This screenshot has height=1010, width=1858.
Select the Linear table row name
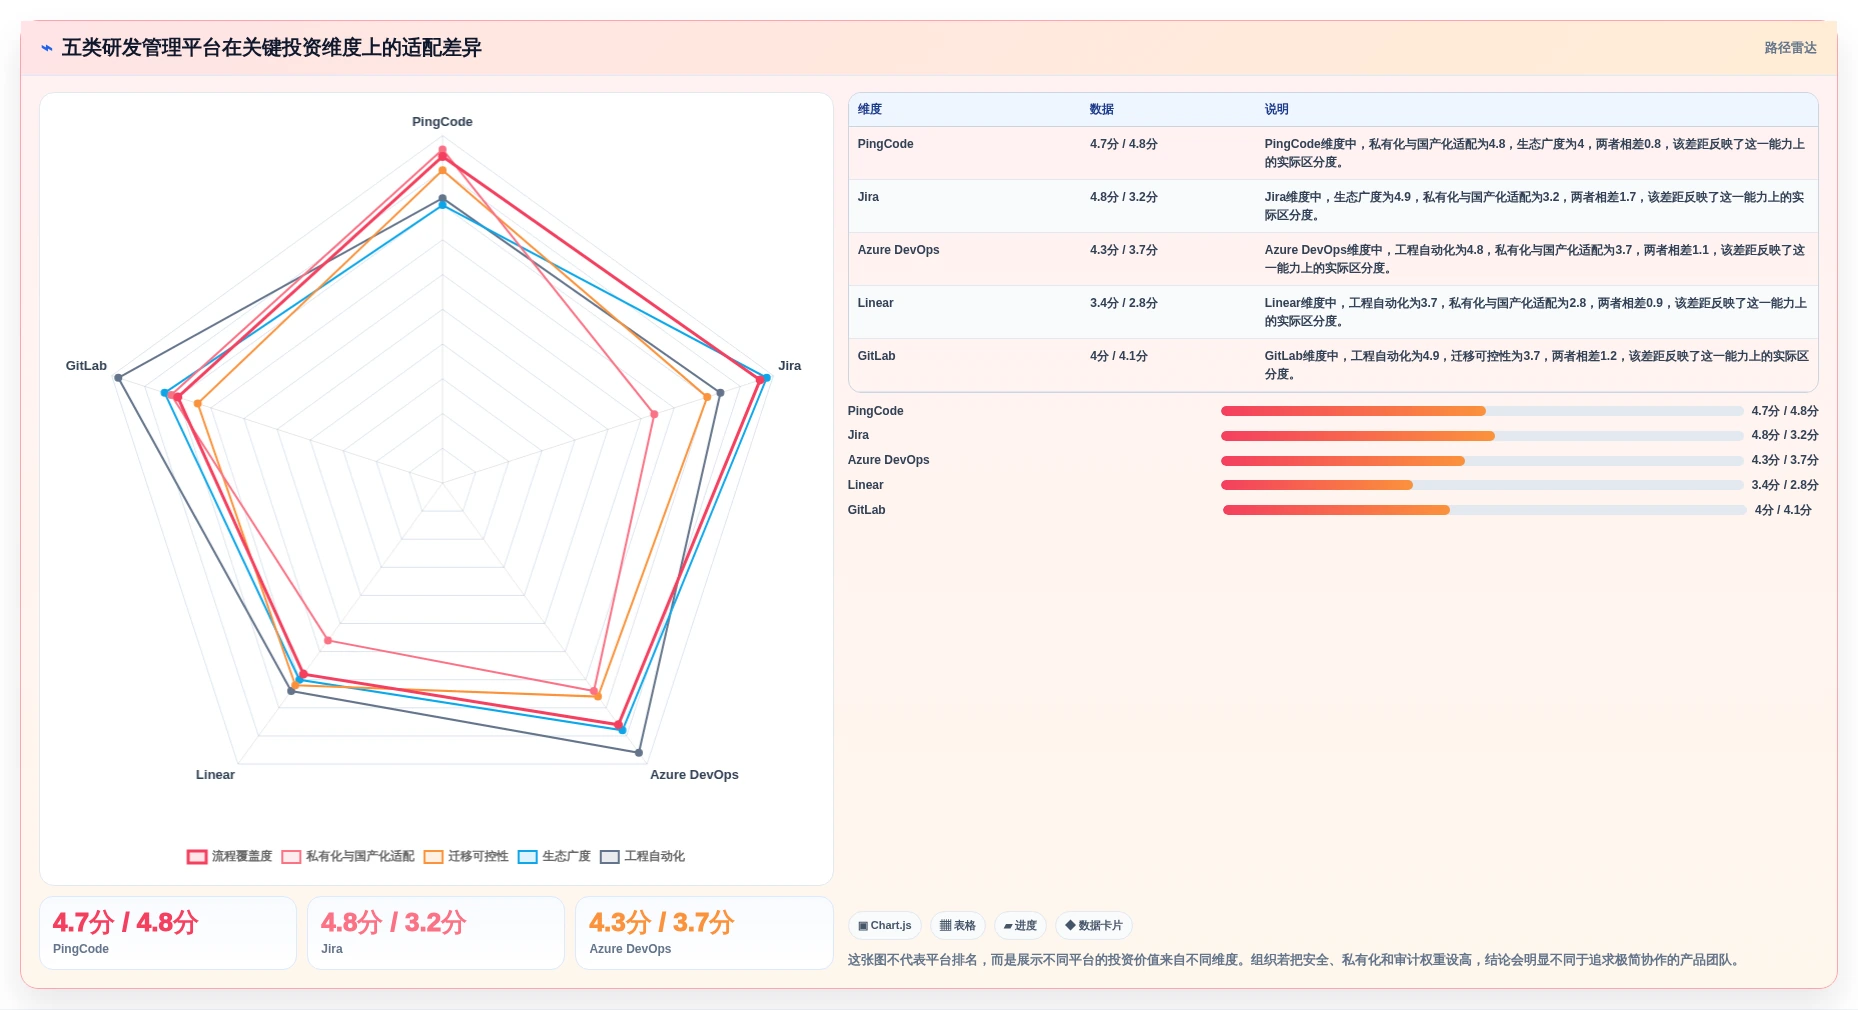[875, 303]
